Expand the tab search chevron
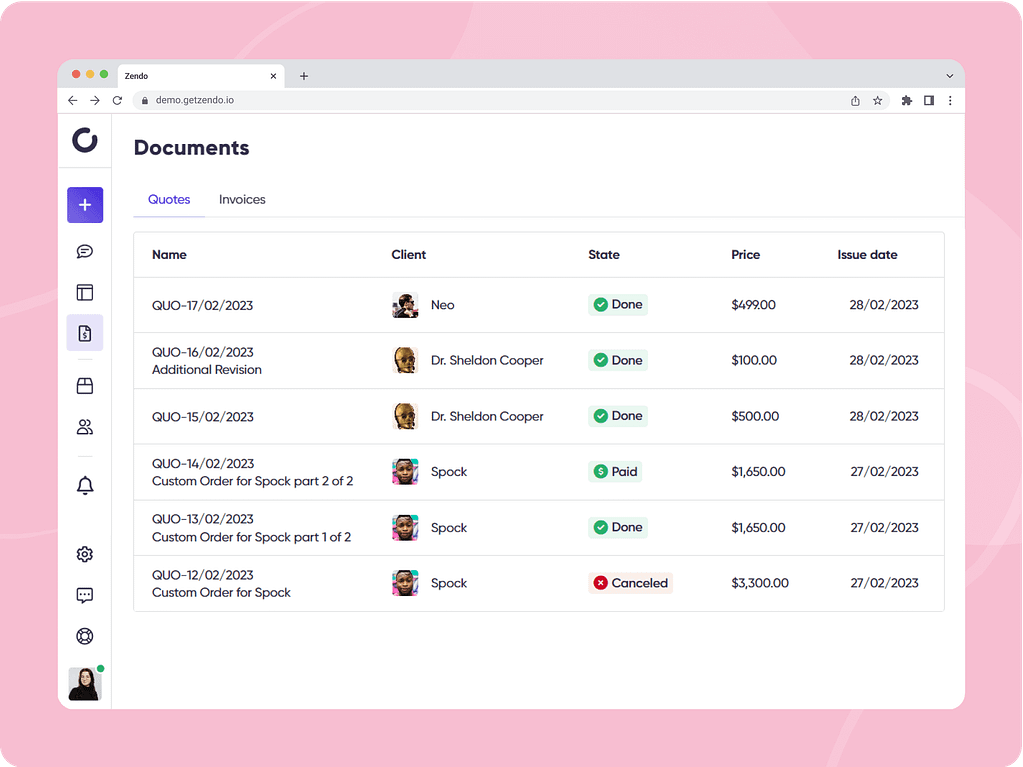Viewport: 1023px width, 767px height. pyautogui.click(x=950, y=76)
